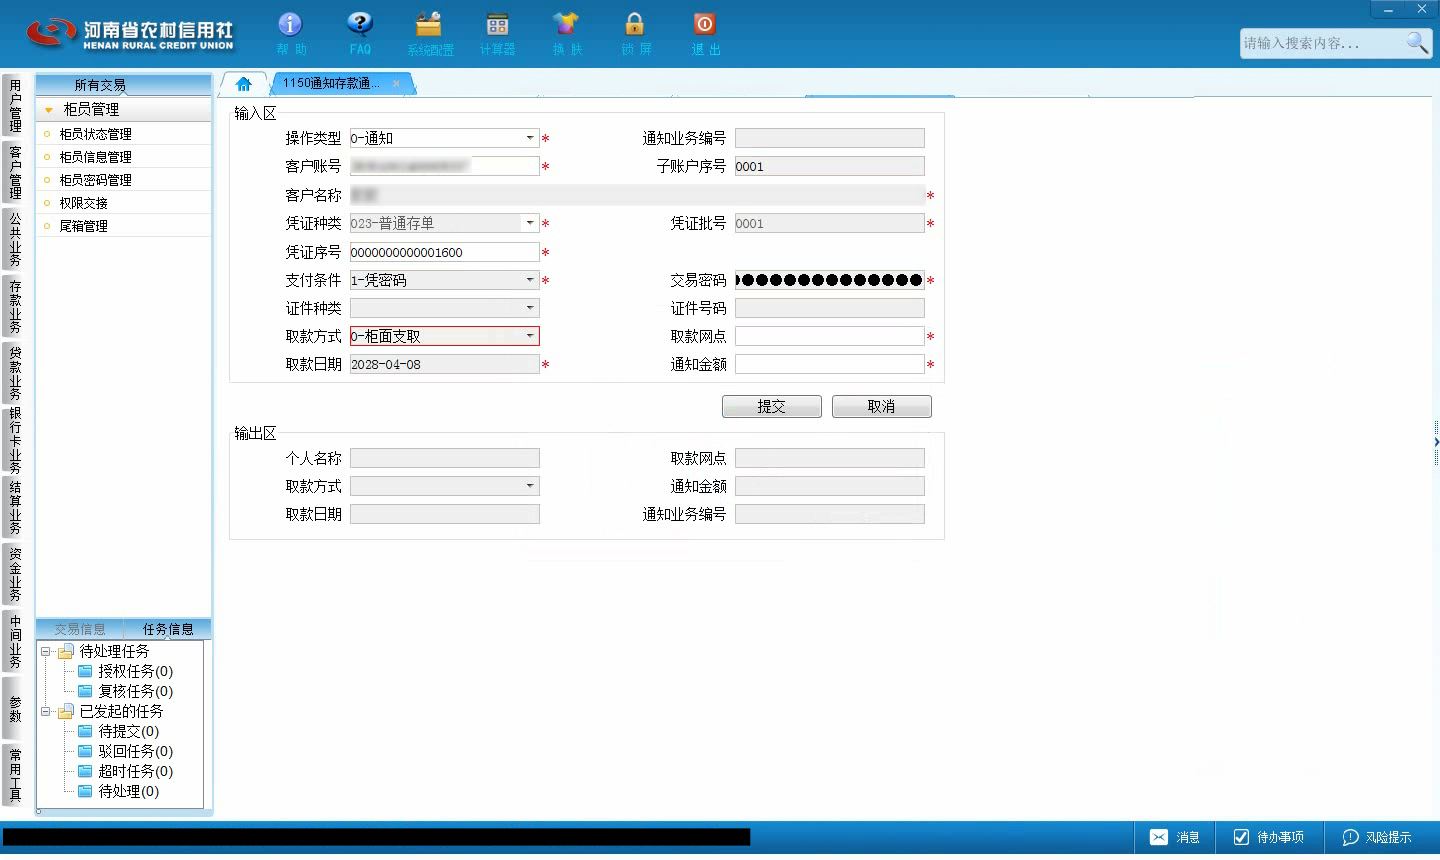Image resolution: width=1440 pixels, height=860 pixels.
Task: Open the output area 取款方式 dropdown
Action: coord(530,486)
